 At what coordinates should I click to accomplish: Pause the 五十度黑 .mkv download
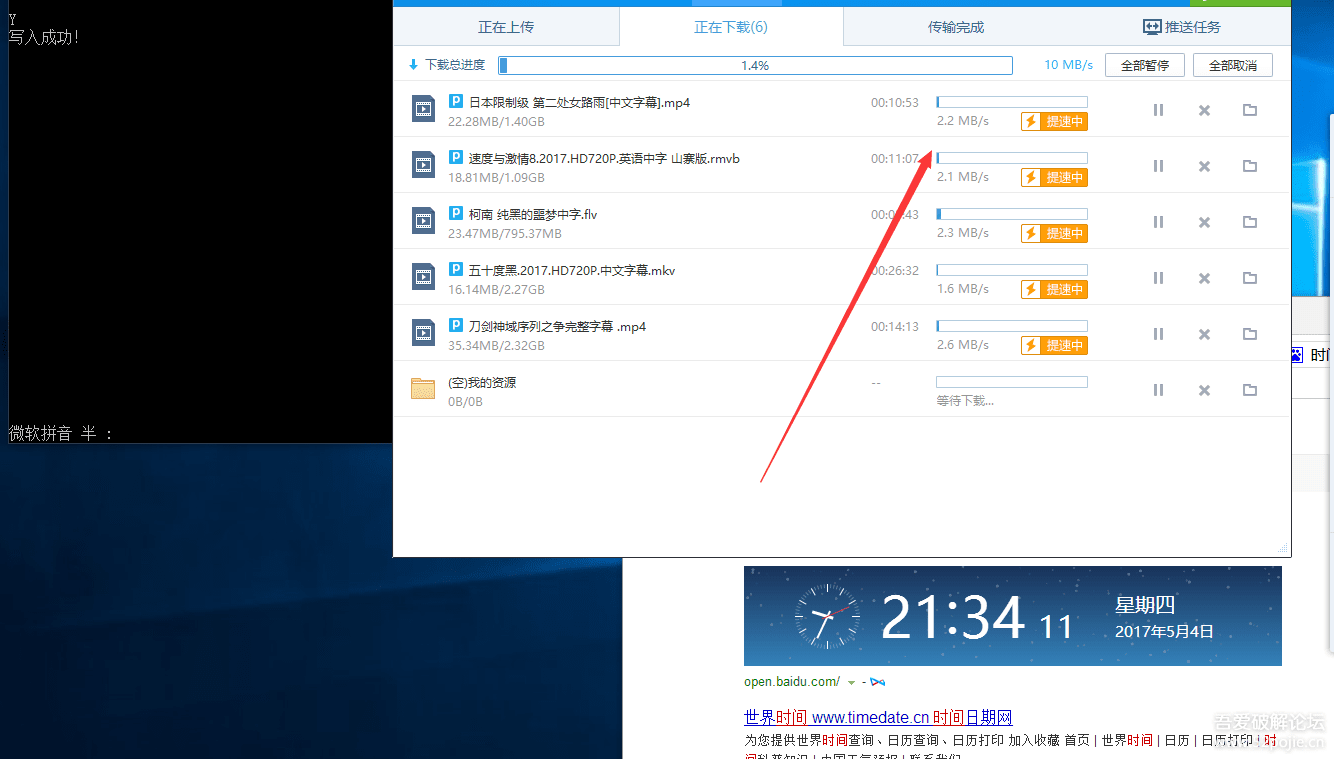1158,278
